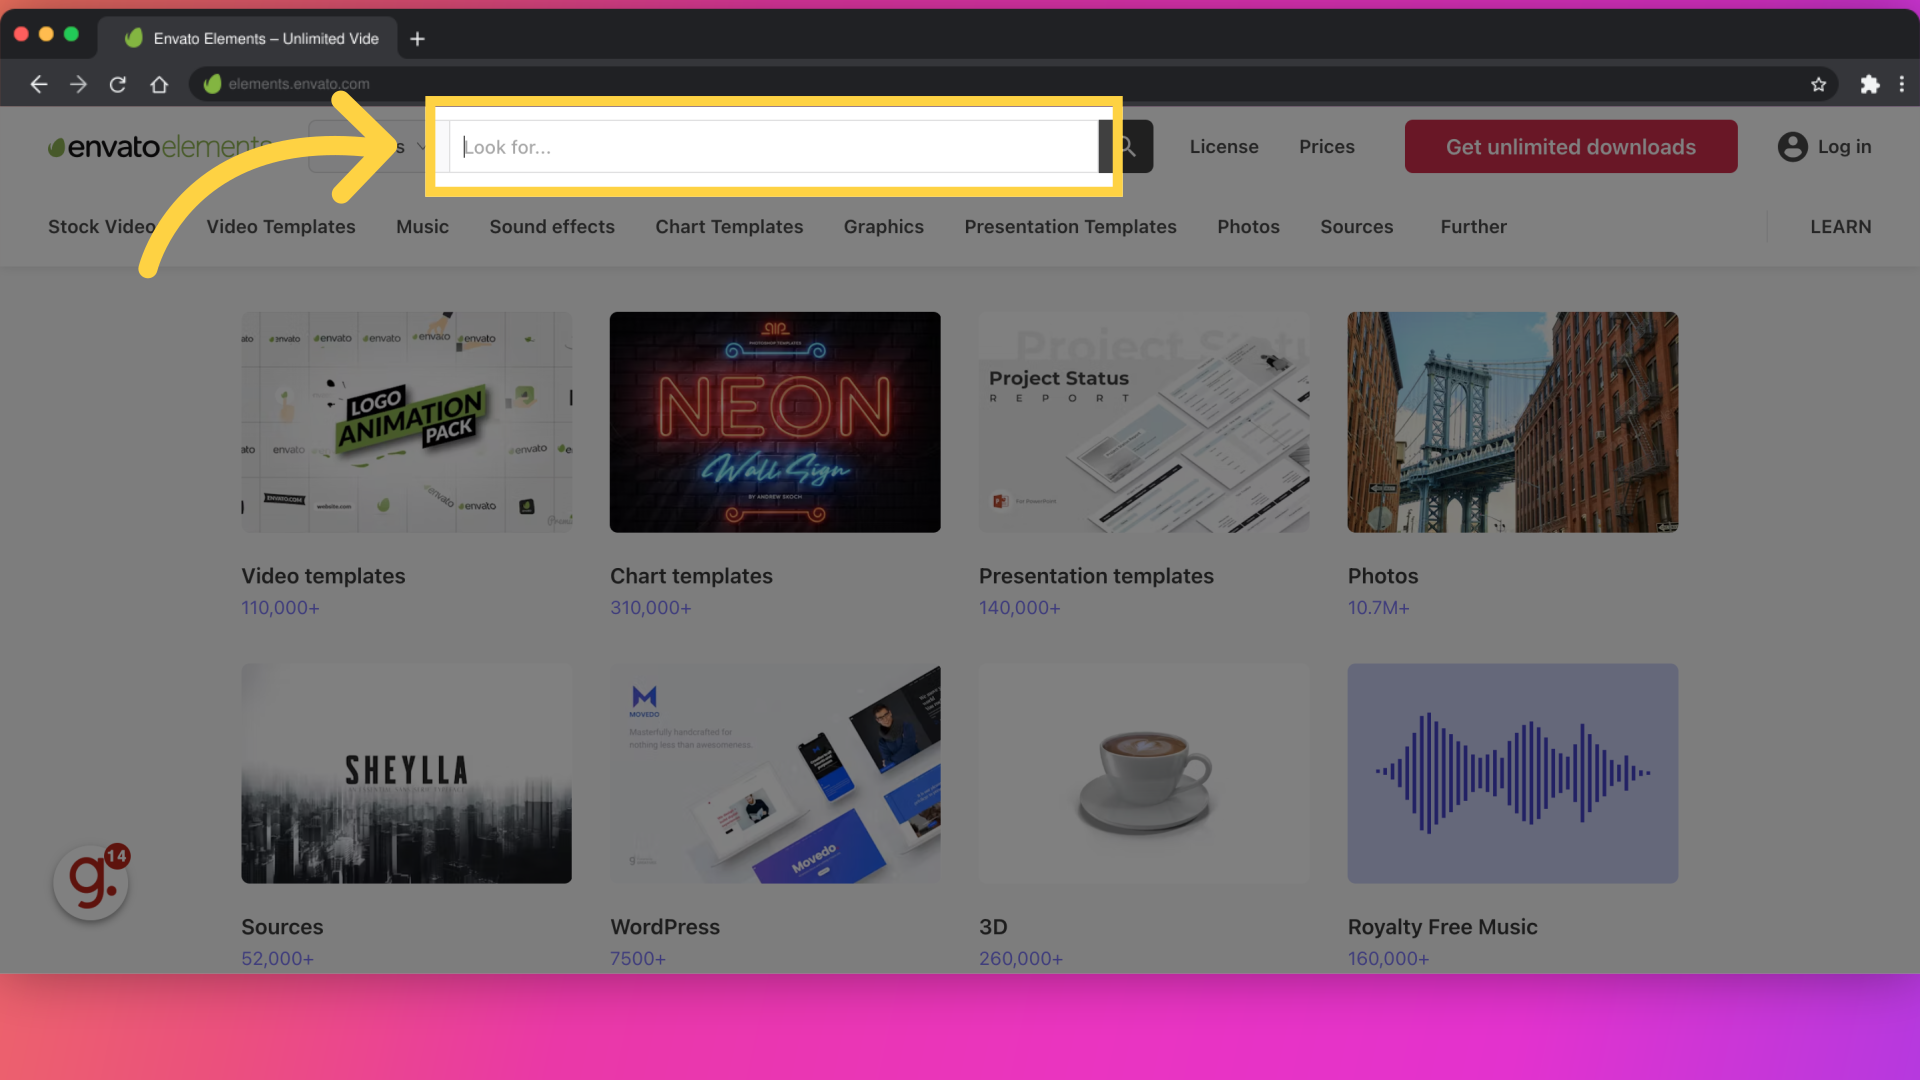This screenshot has width=1920, height=1080.
Task: Bookmark page with the star icon
Action: click(1818, 84)
